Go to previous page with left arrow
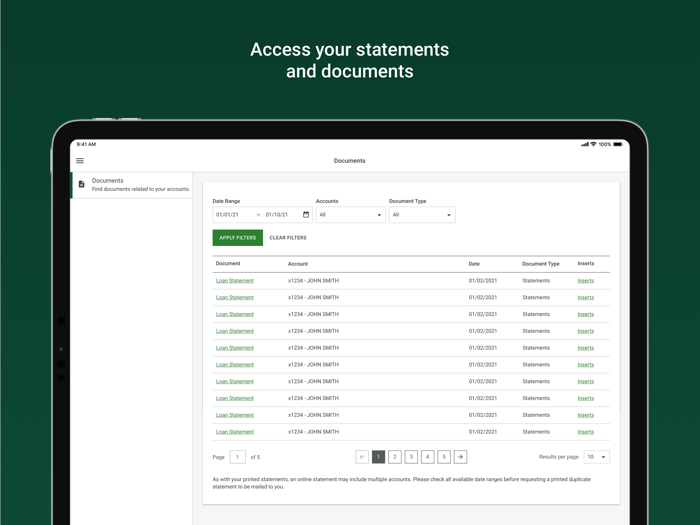 362,457
